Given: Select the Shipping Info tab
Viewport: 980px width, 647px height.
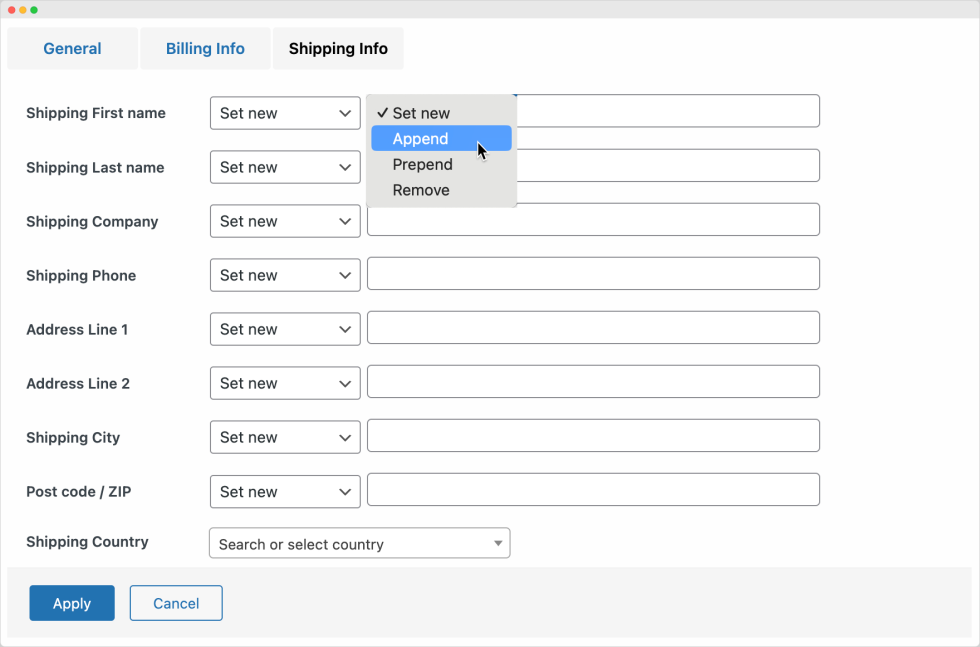Looking at the screenshot, I should coord(338,48).
